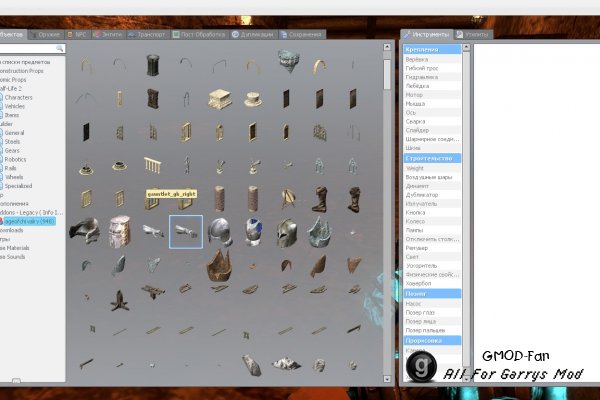Screen dimensions: 600x400
Task: Spawn the dark green pillar prop
Action: point(153,65)
